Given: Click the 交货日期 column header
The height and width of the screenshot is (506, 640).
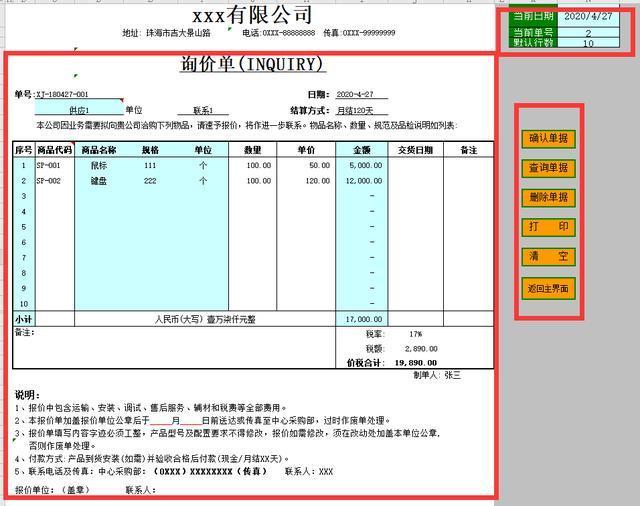Looking at the screenshot, I should [416, 150].
